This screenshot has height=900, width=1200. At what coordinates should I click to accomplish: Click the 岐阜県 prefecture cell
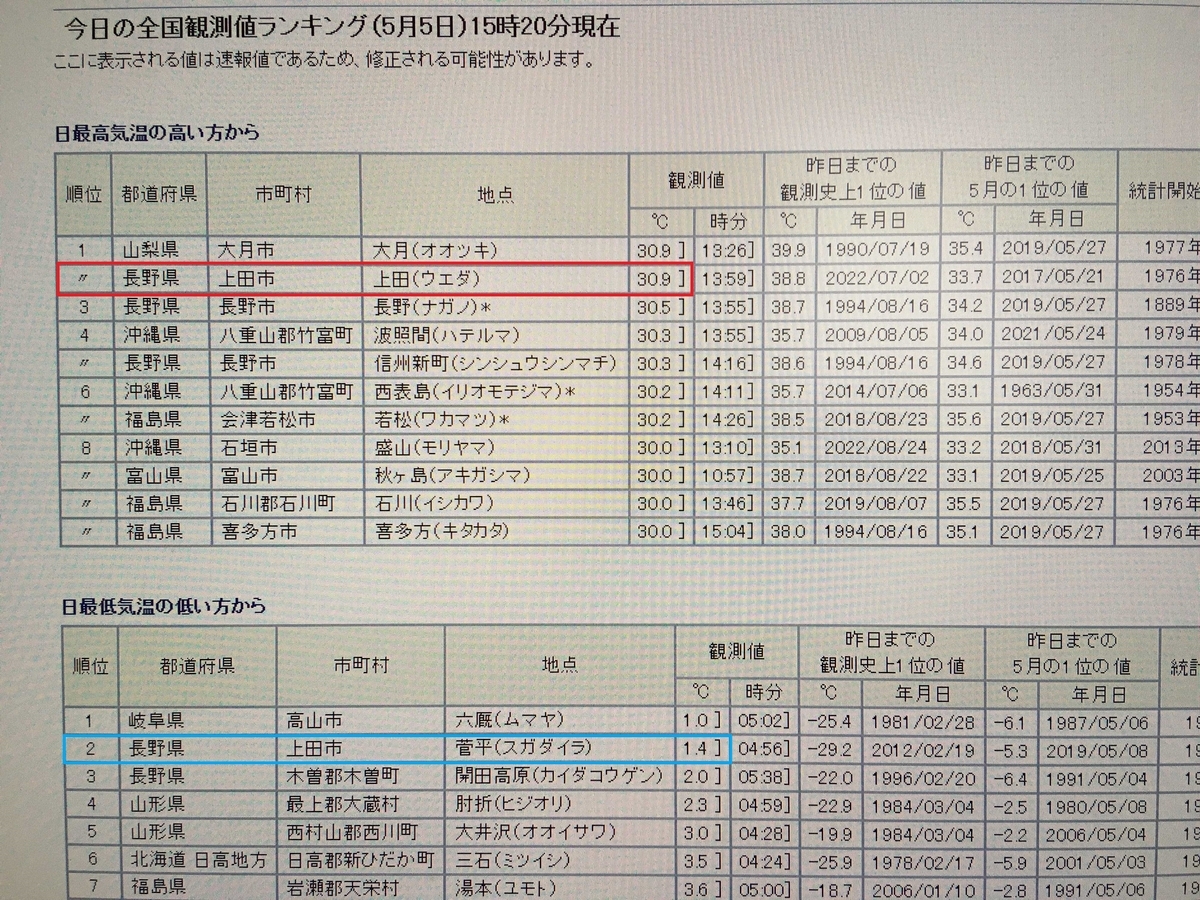[155, 720]
